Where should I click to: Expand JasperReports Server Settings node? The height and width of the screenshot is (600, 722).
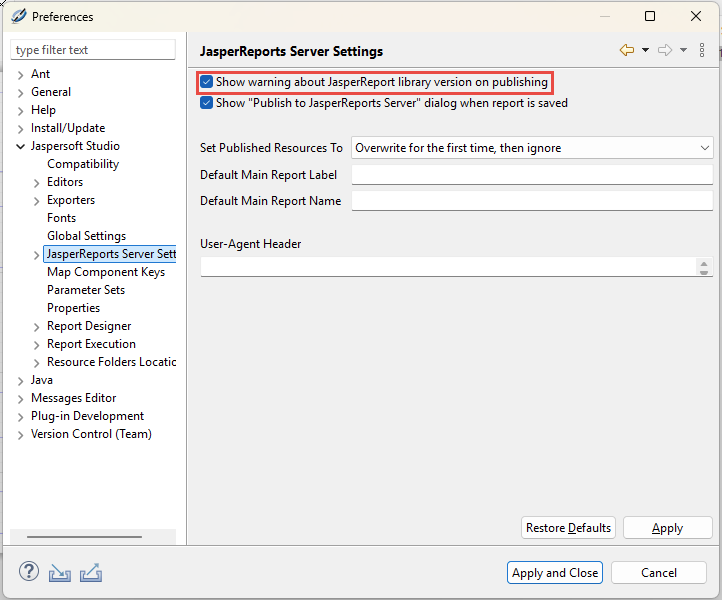coord(36,255)
